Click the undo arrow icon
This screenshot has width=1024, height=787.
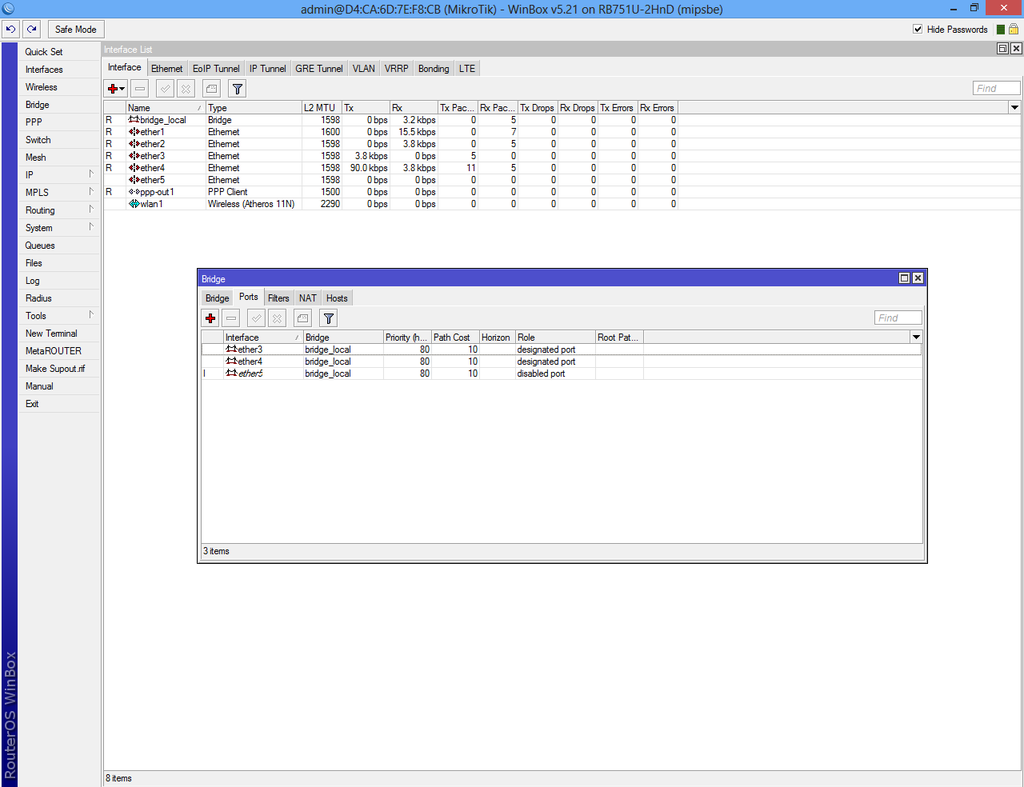coord(11,29)
